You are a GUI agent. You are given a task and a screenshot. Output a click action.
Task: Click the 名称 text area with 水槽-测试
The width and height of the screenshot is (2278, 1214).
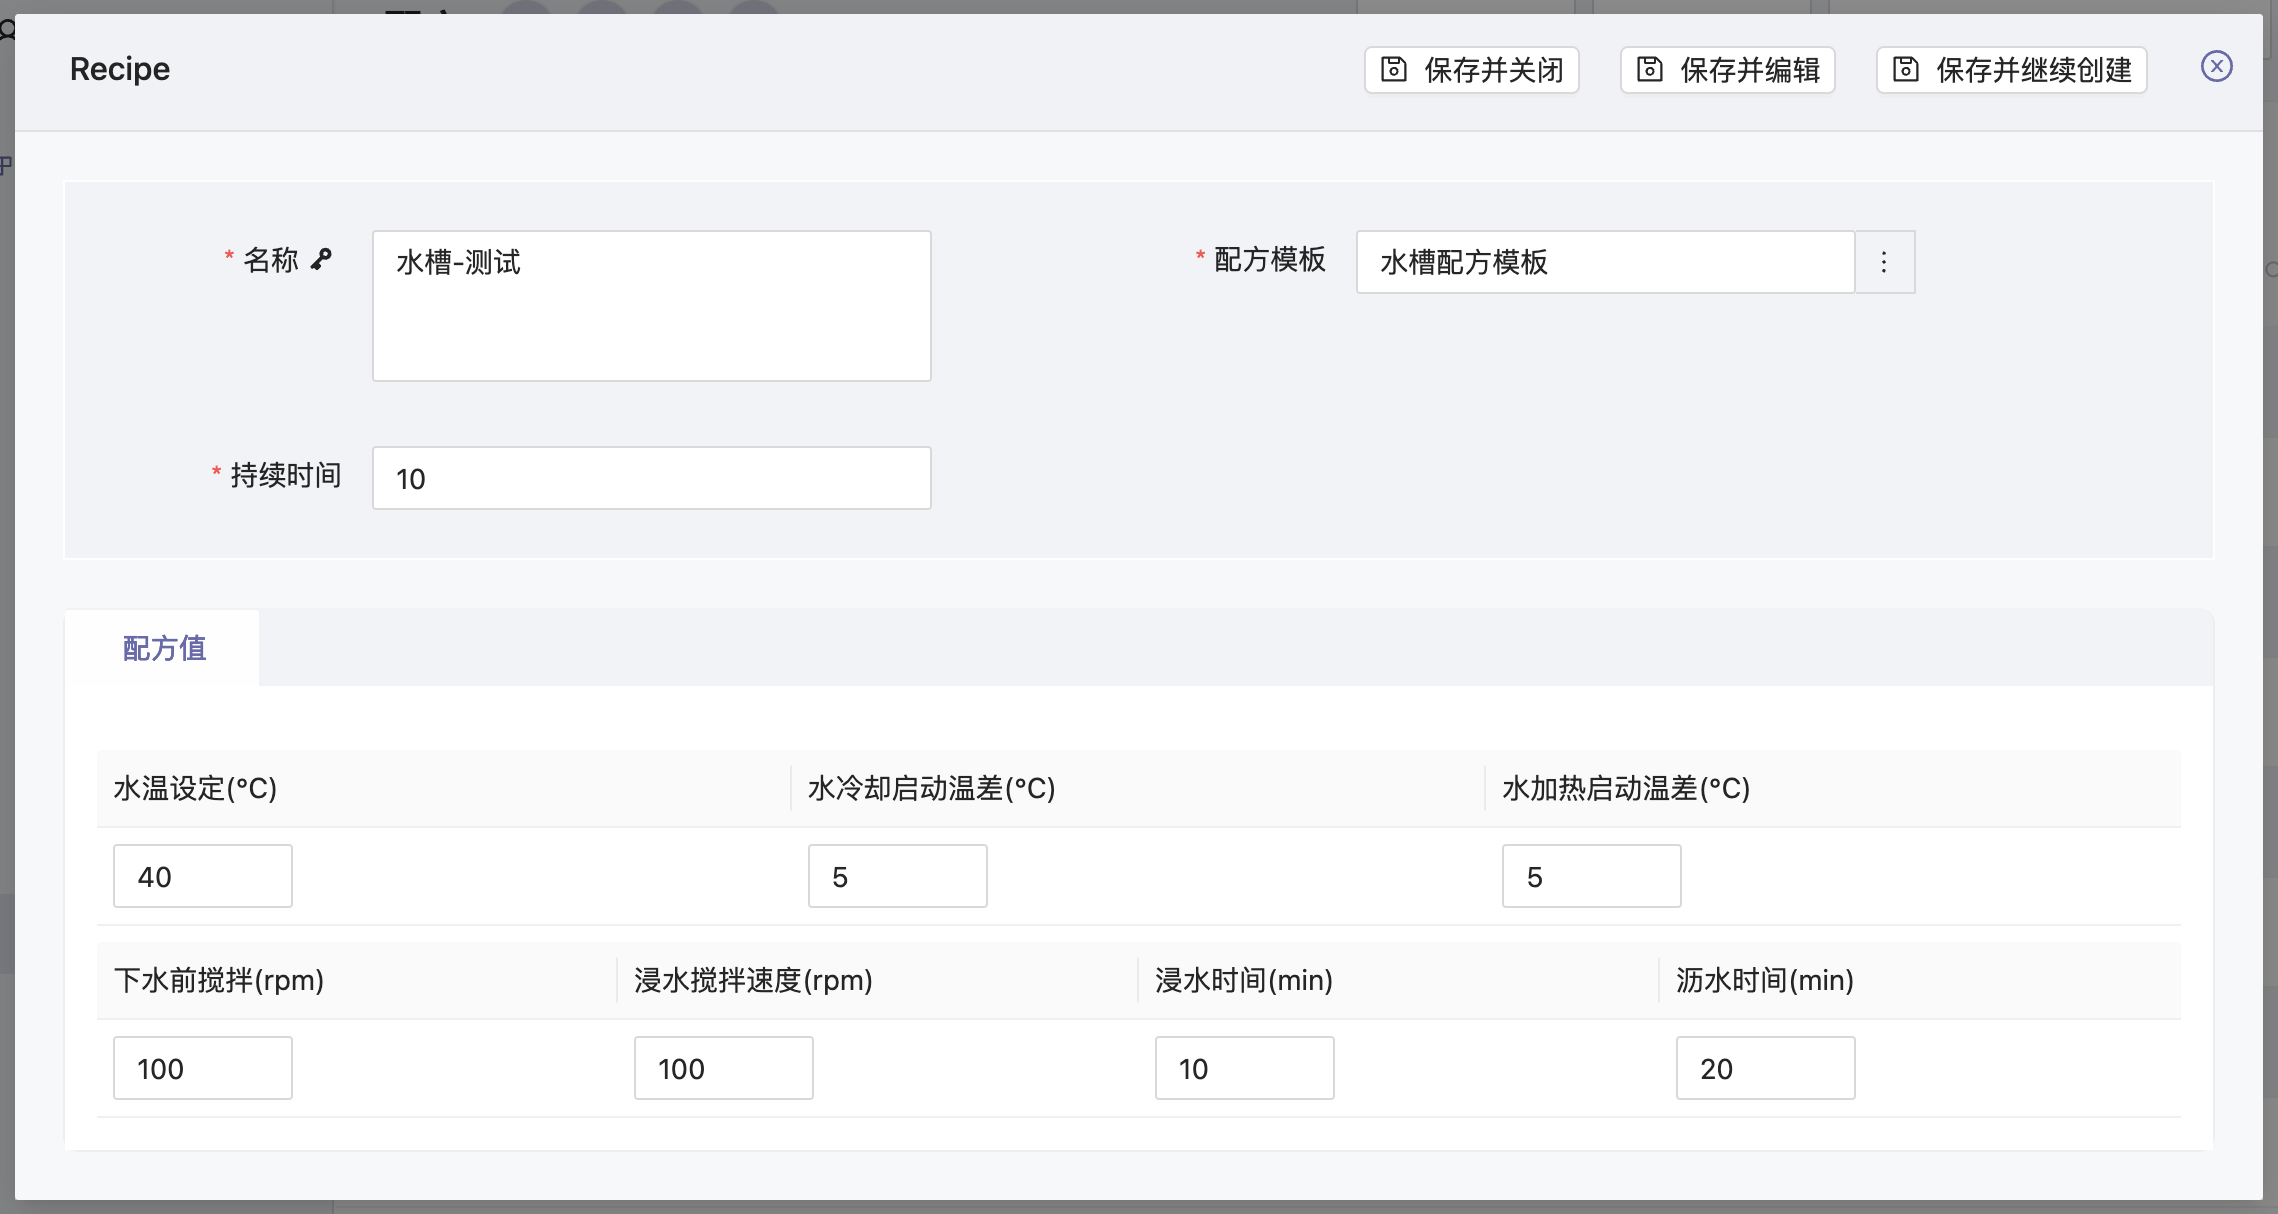pyautogui.click(x=651, y=305)
